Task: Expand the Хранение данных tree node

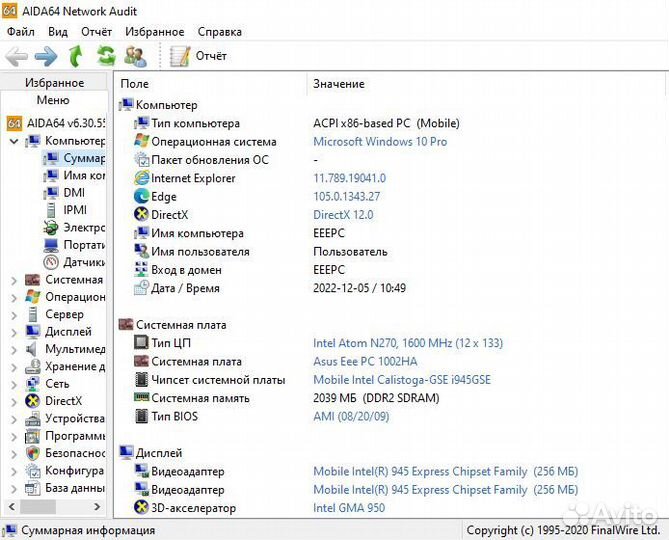Action: pyautogui.click(x=14, y=367)
